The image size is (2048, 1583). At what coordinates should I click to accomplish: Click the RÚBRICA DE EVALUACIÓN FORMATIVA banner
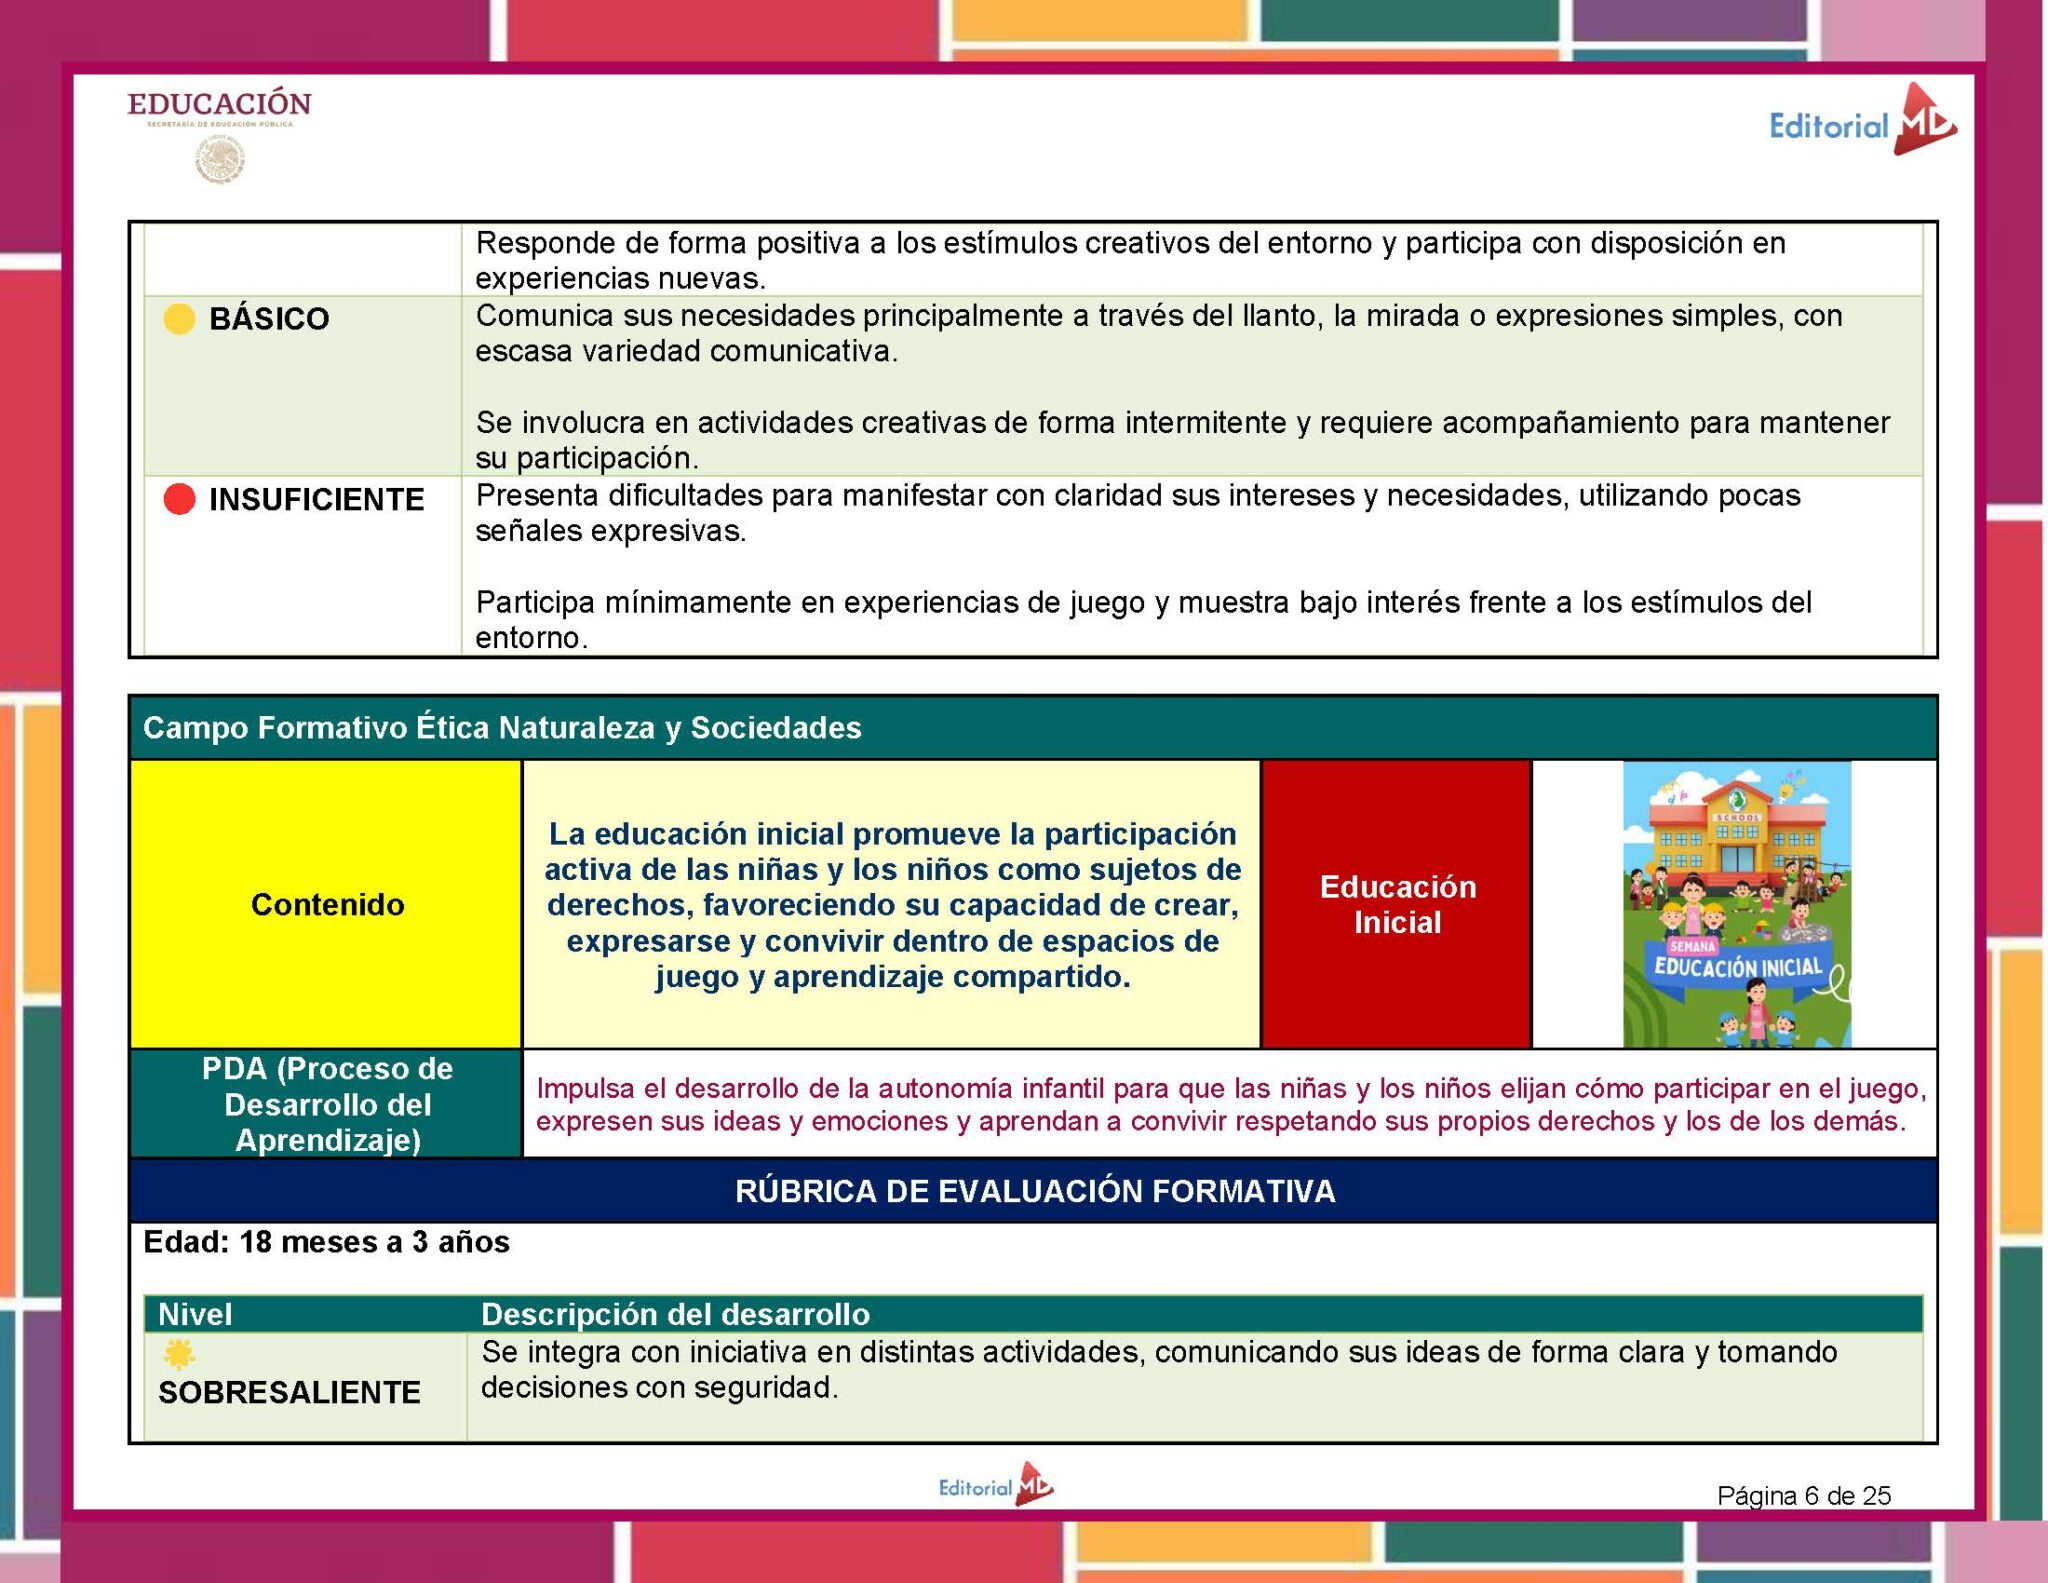coord(1034,1191)
